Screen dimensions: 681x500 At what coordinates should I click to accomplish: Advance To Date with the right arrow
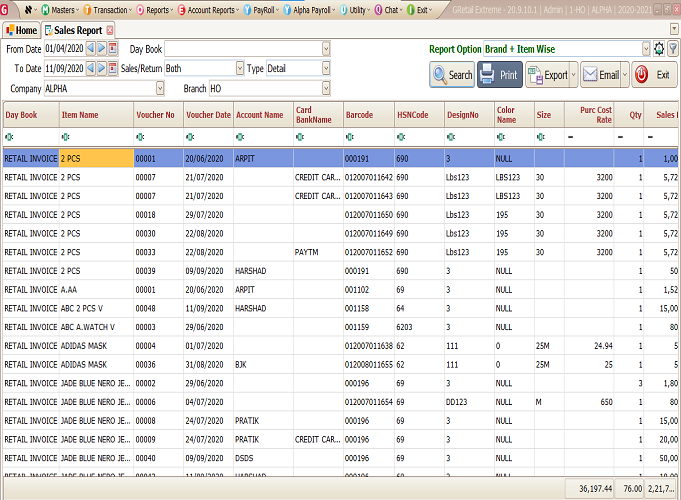101,68
